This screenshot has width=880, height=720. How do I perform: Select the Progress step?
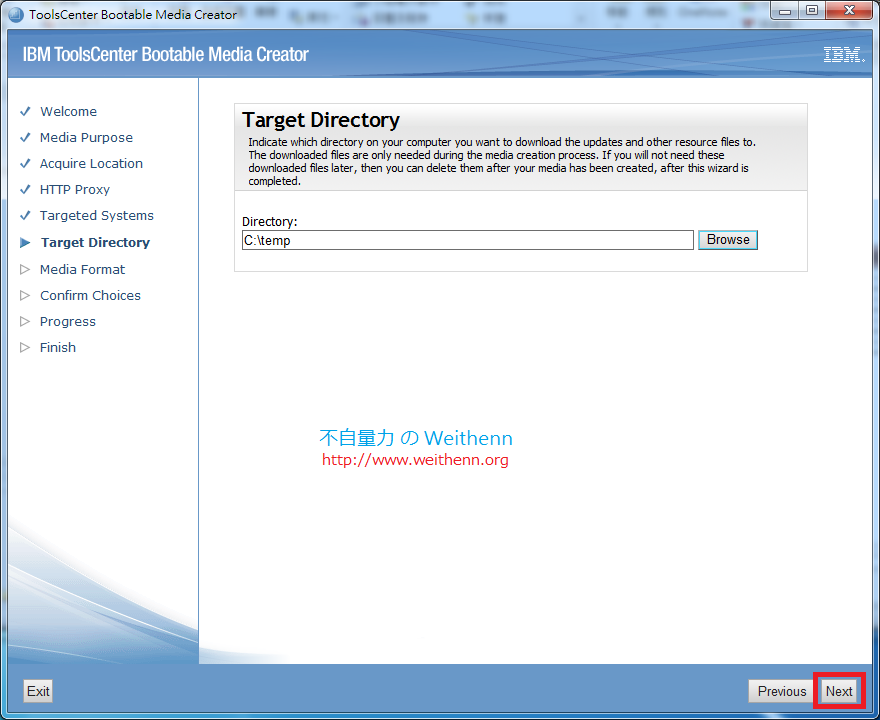tap(67, 322)
